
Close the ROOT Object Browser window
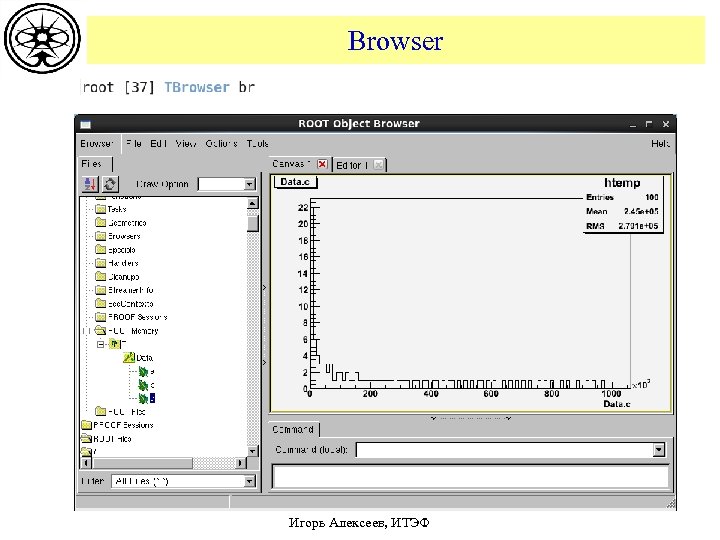pos(666,124)
